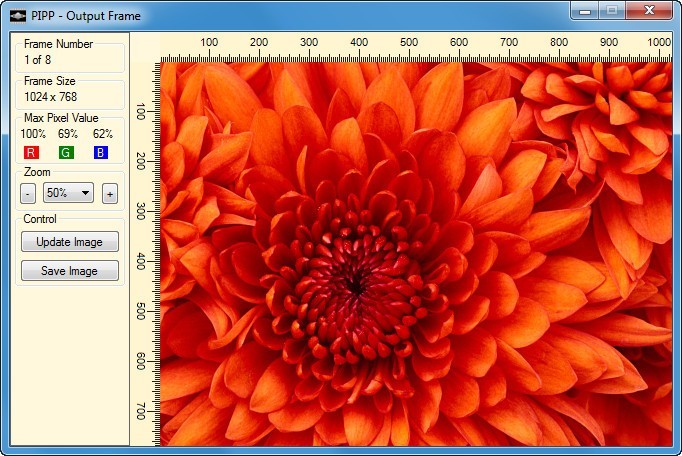The width and height of the screenshot is (682, 456).
Task: Maximize the PIPP Output Frame window
Action: pos(612,11)
